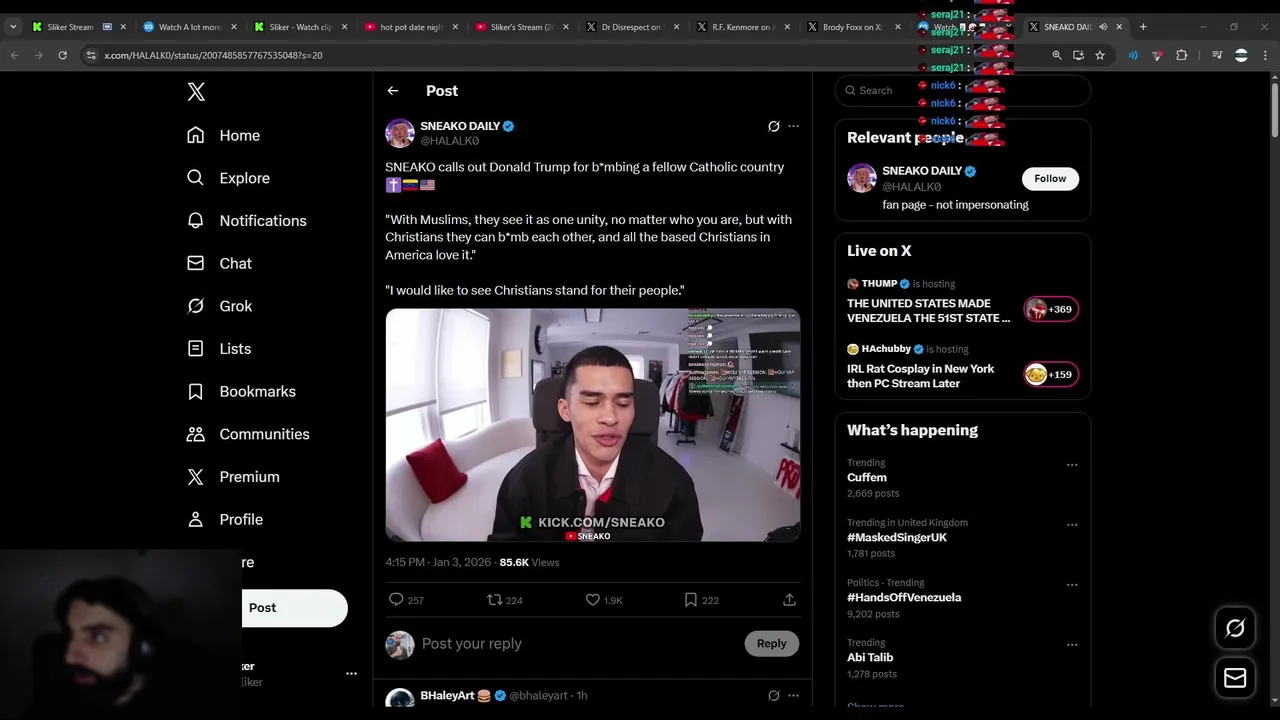Click the gray Reply button

[x=771, y=644]
